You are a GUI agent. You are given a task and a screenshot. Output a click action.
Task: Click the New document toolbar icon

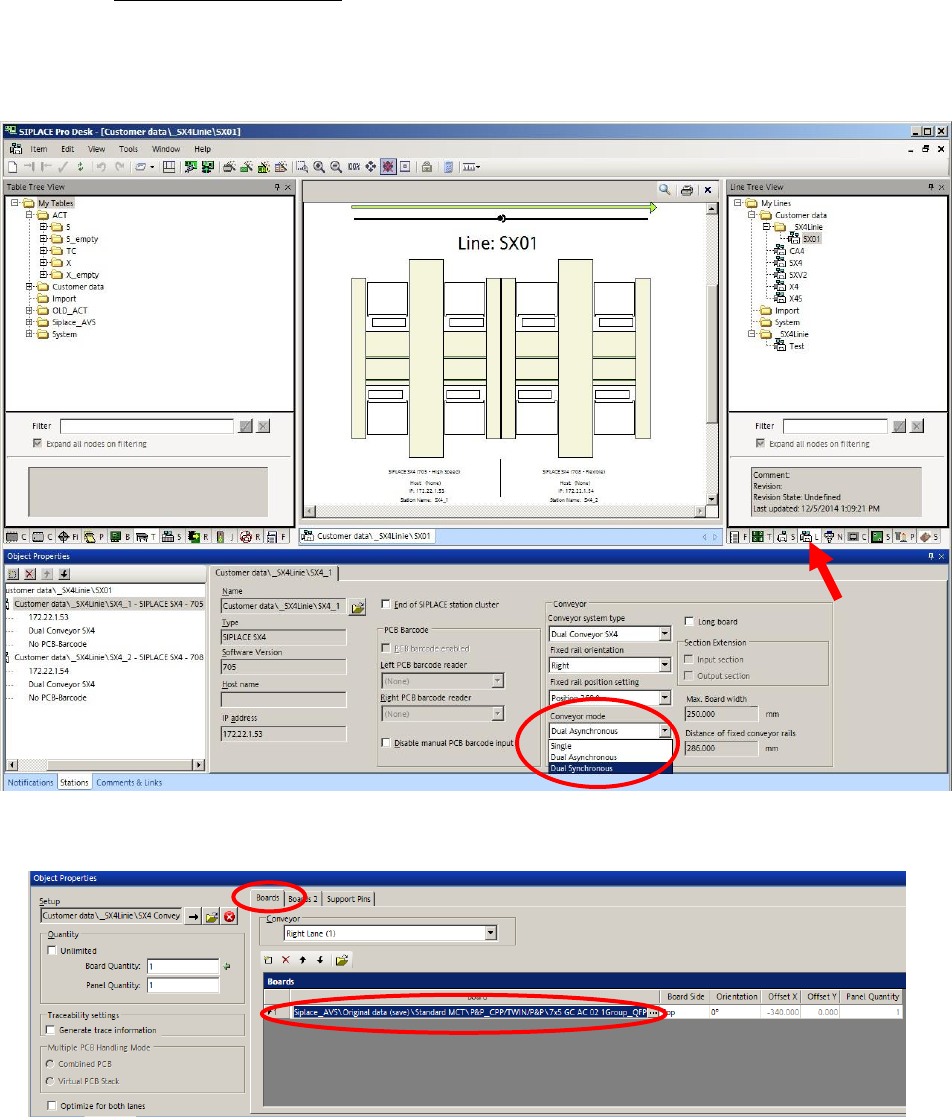click(x=13, y=167)
